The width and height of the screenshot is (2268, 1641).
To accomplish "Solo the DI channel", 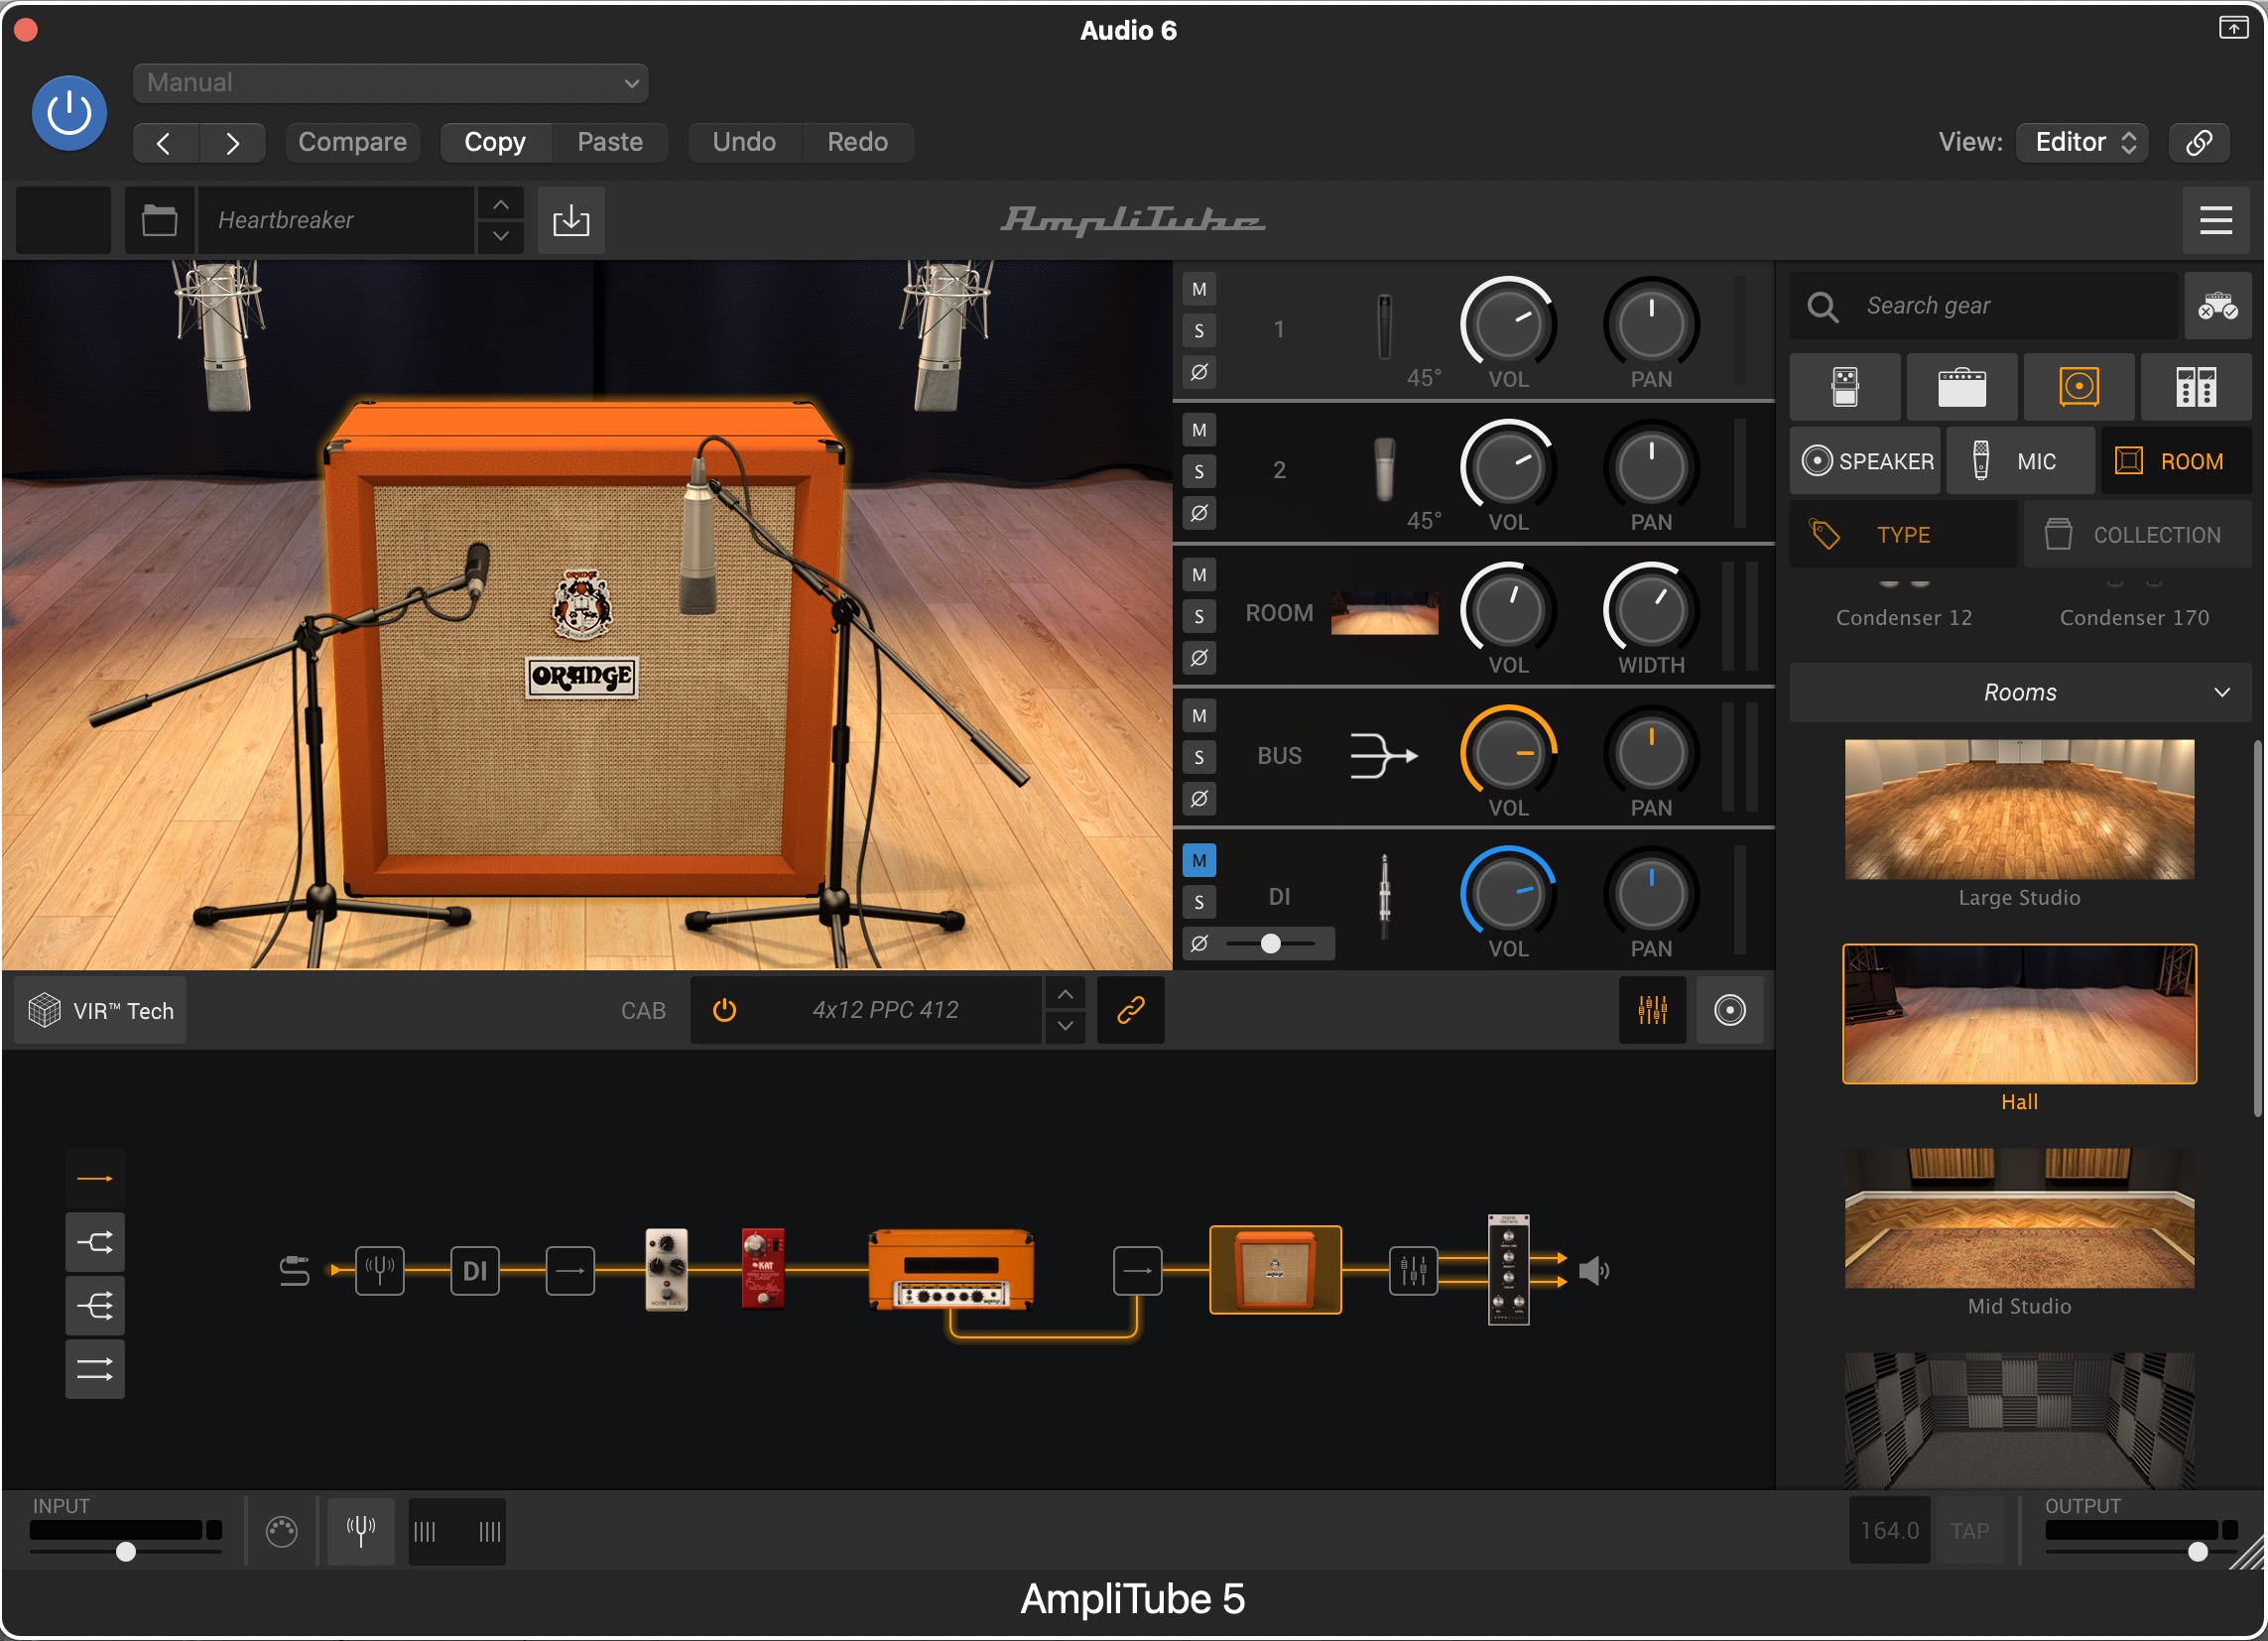I will [1199, 903].
